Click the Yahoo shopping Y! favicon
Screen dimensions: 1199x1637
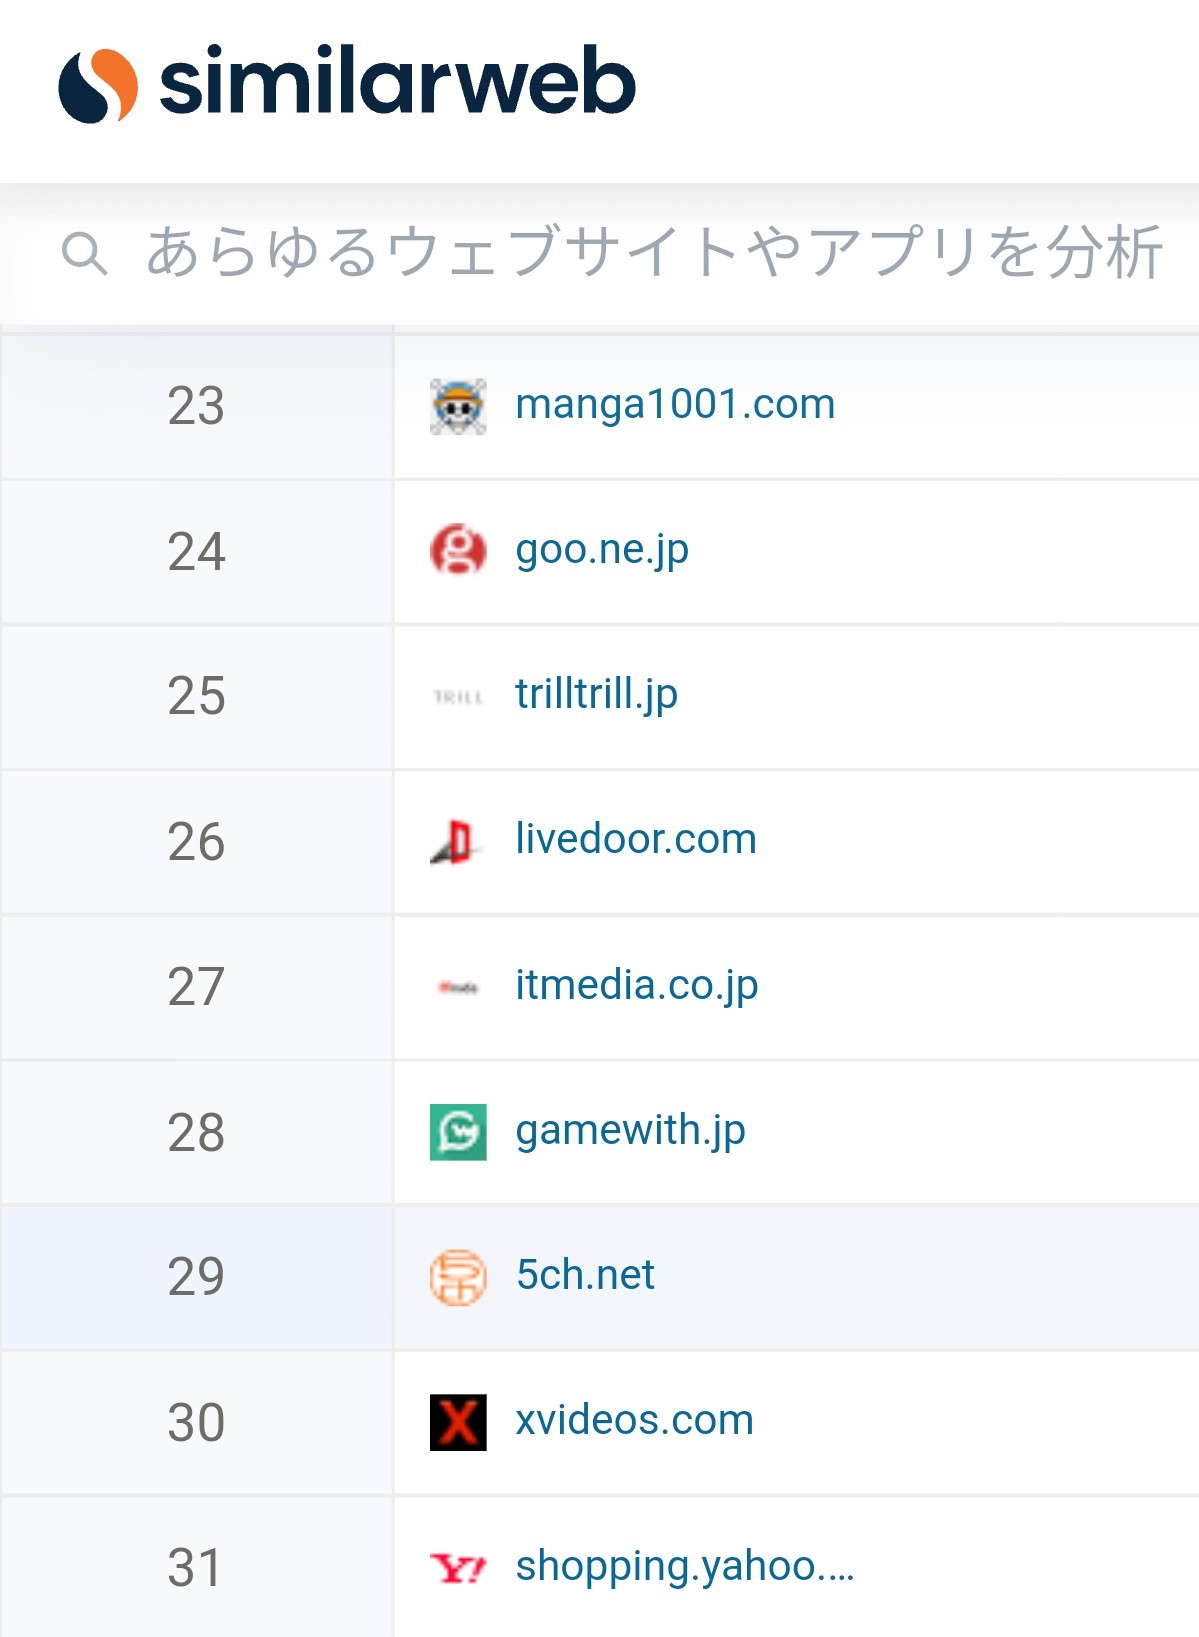458,1568
